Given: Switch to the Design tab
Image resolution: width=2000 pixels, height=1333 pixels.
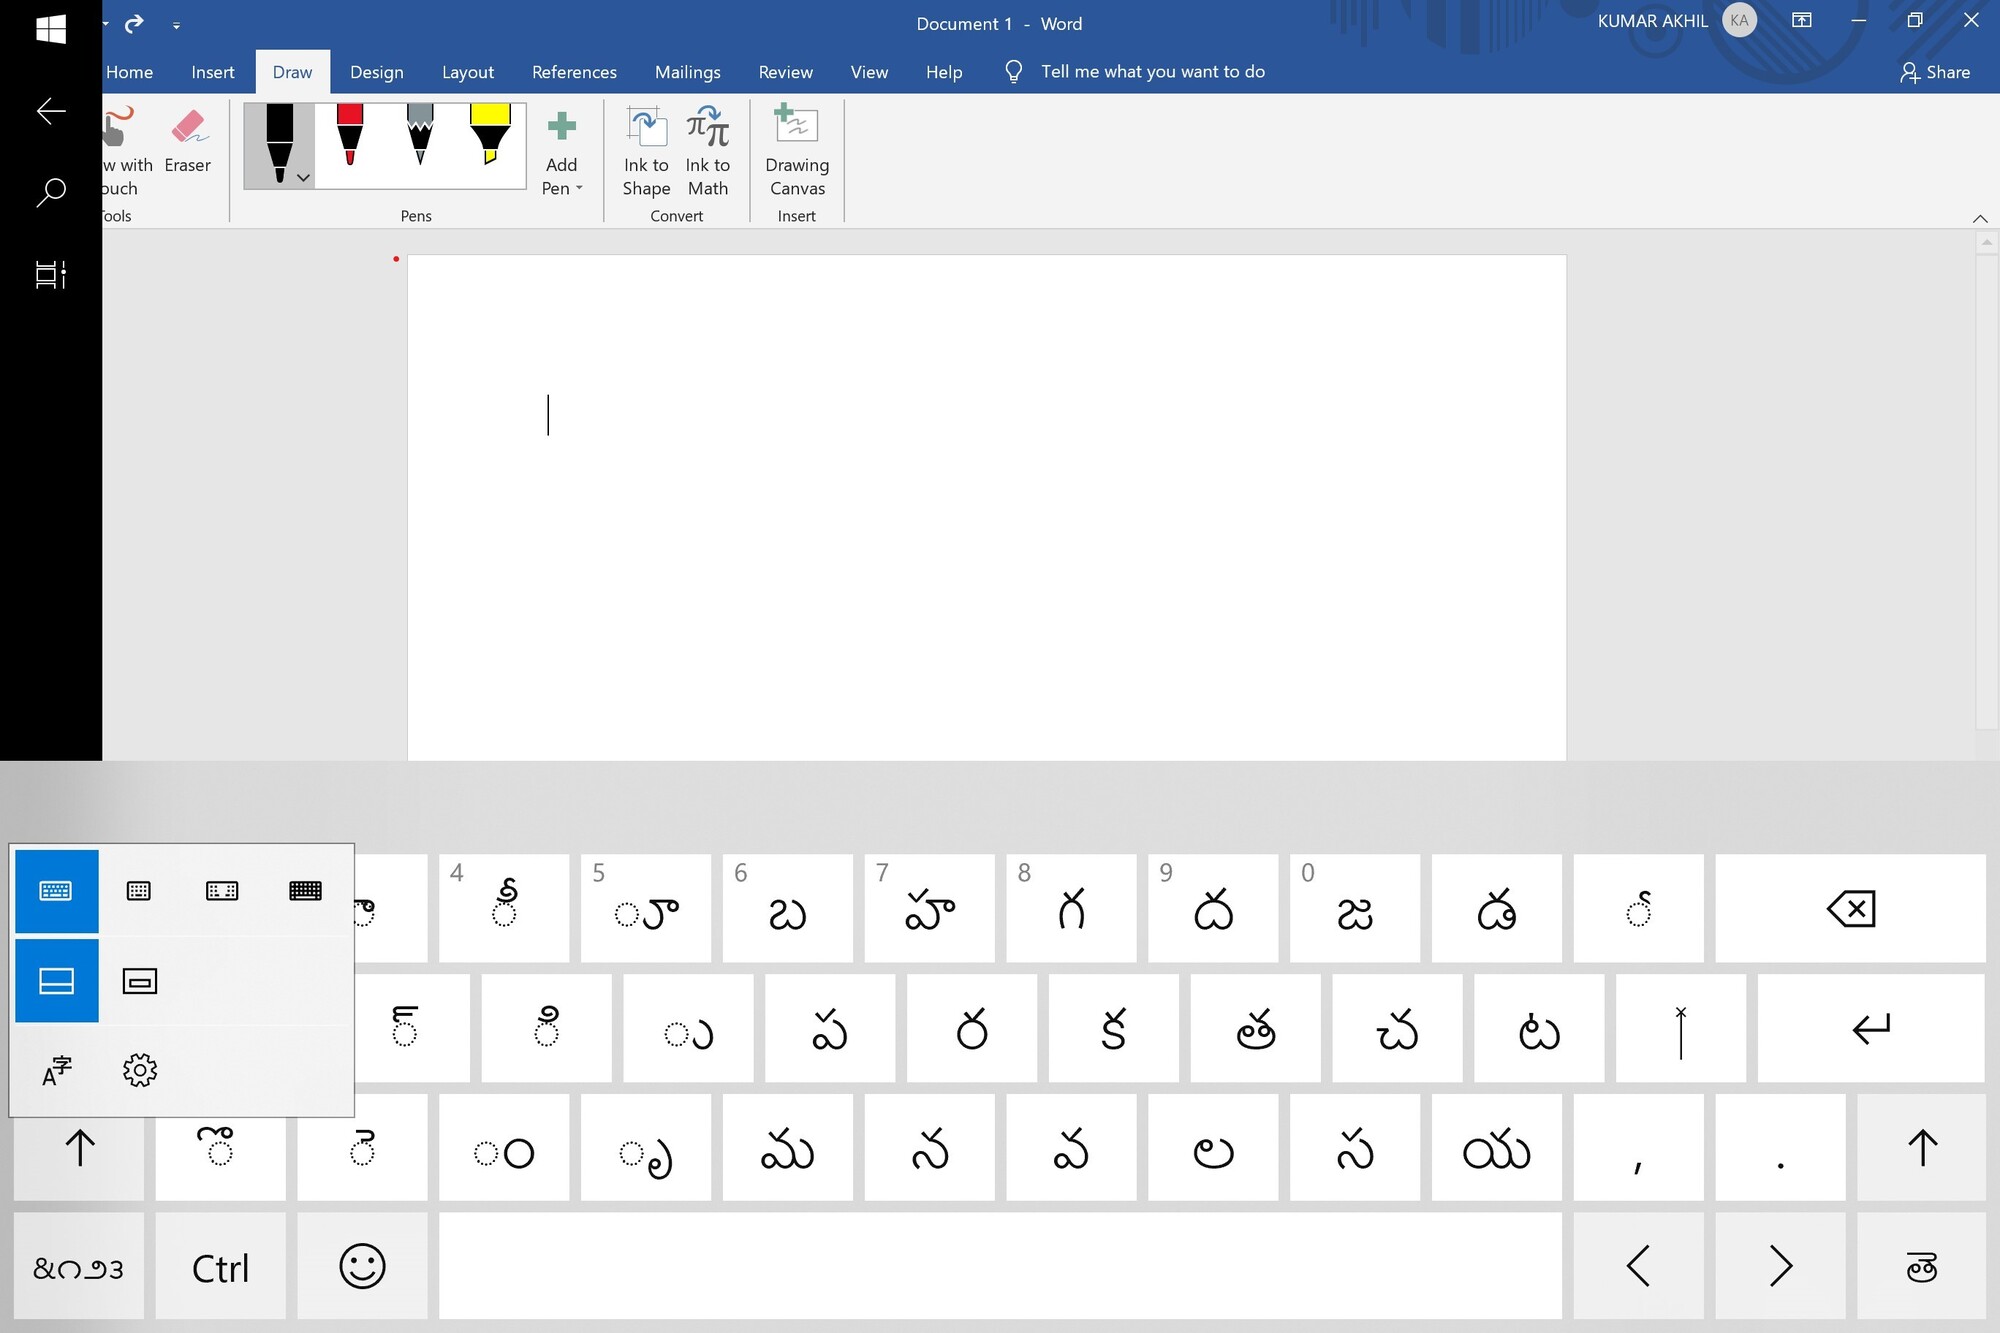Looking at the screenshot, I should 377,72.
